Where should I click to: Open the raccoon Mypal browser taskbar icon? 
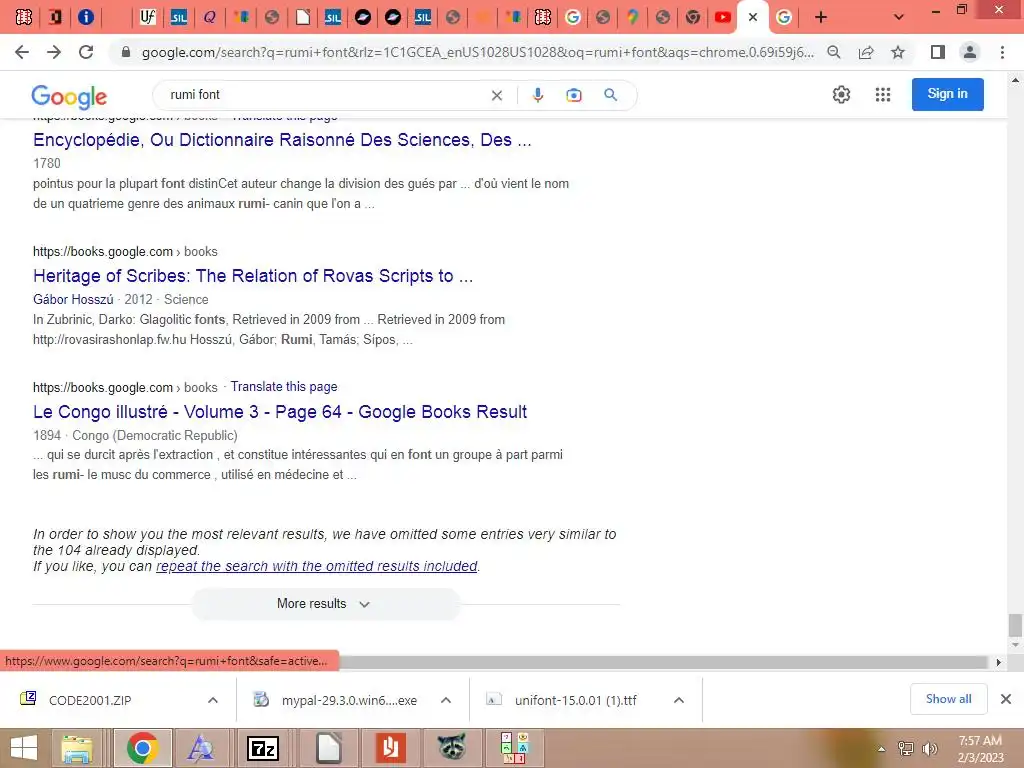[x=451, y=748]
